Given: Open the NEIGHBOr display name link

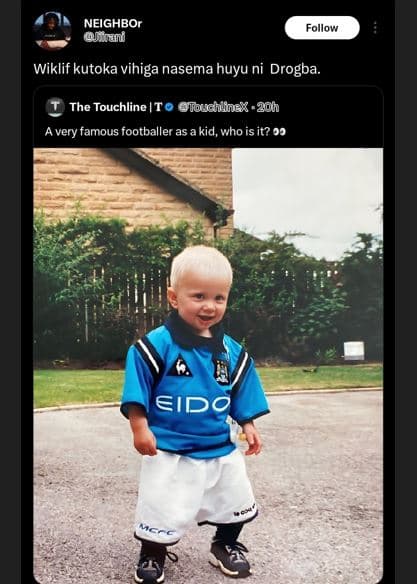Looking at the screenshot, I should (113, 23).
